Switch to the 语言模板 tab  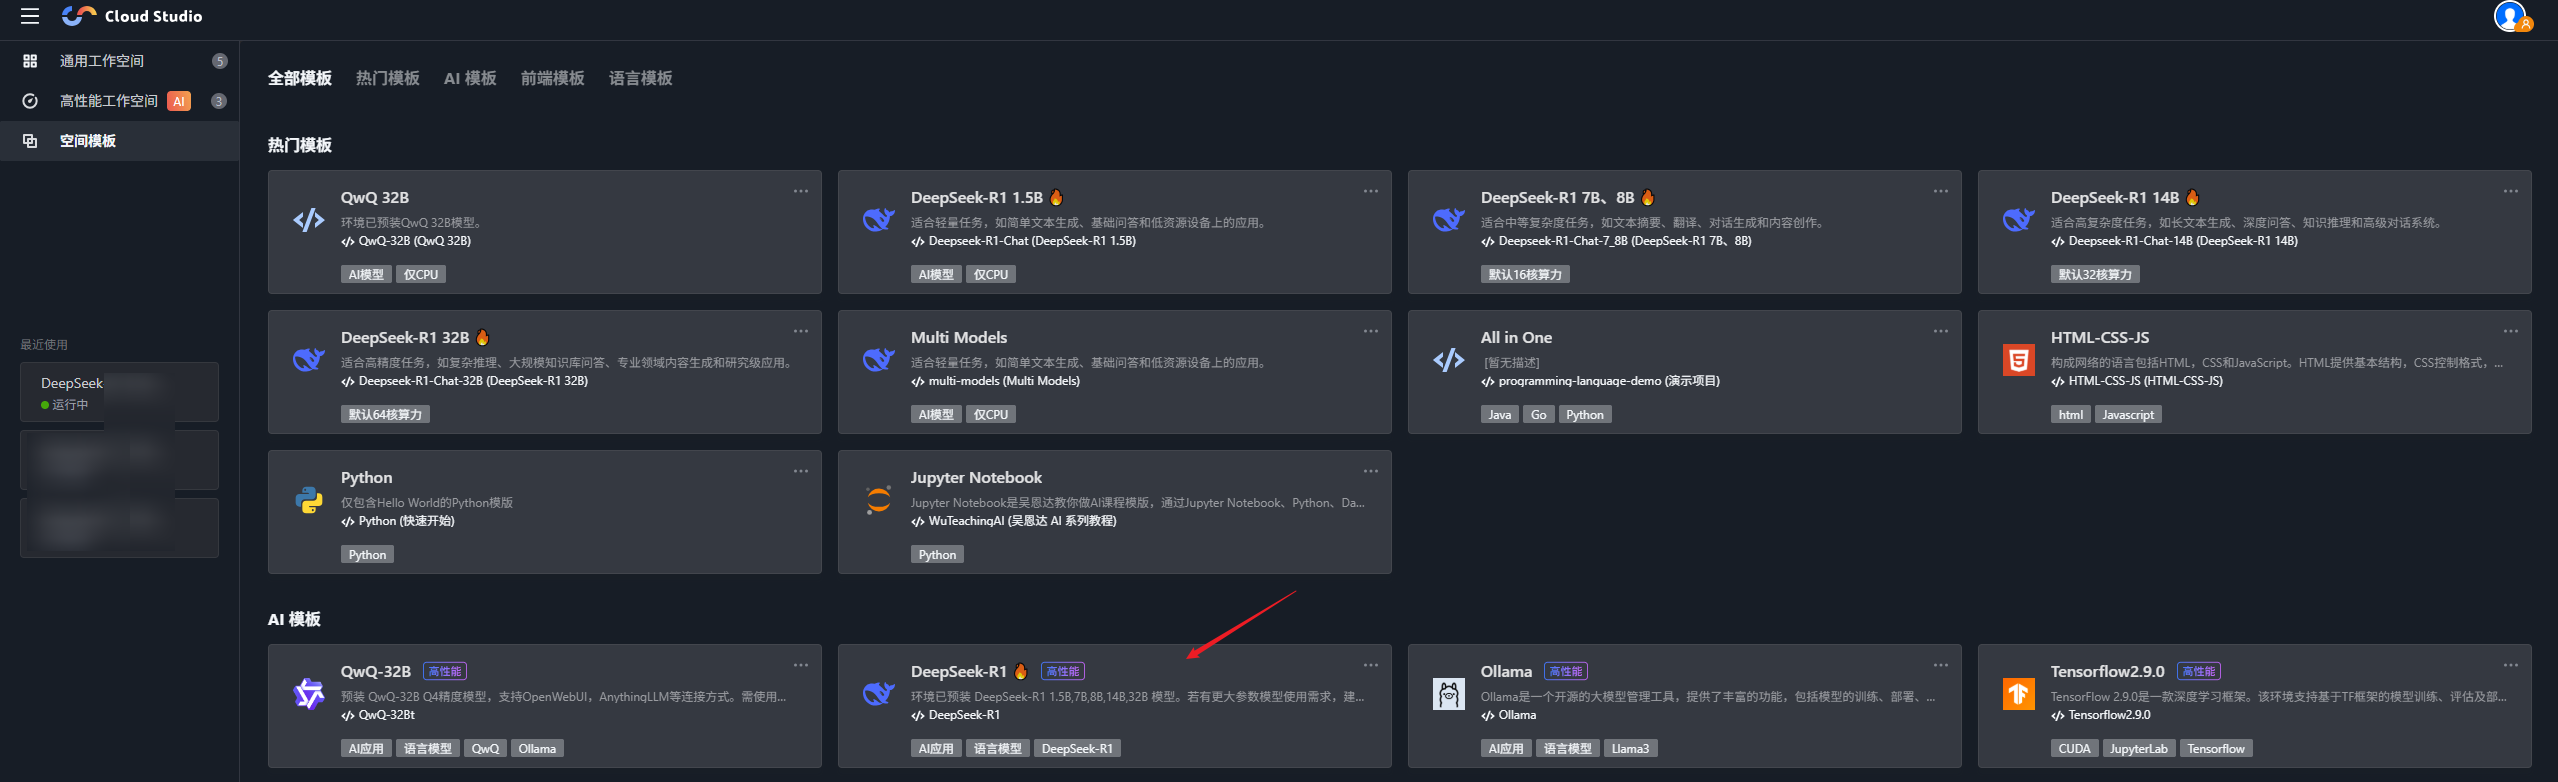pyautogui.click(x=641, y=78)
